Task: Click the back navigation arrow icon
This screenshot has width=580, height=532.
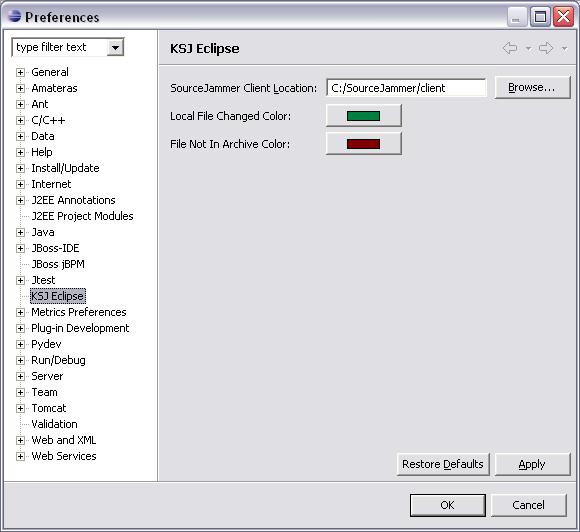Action: pos(510,48)
